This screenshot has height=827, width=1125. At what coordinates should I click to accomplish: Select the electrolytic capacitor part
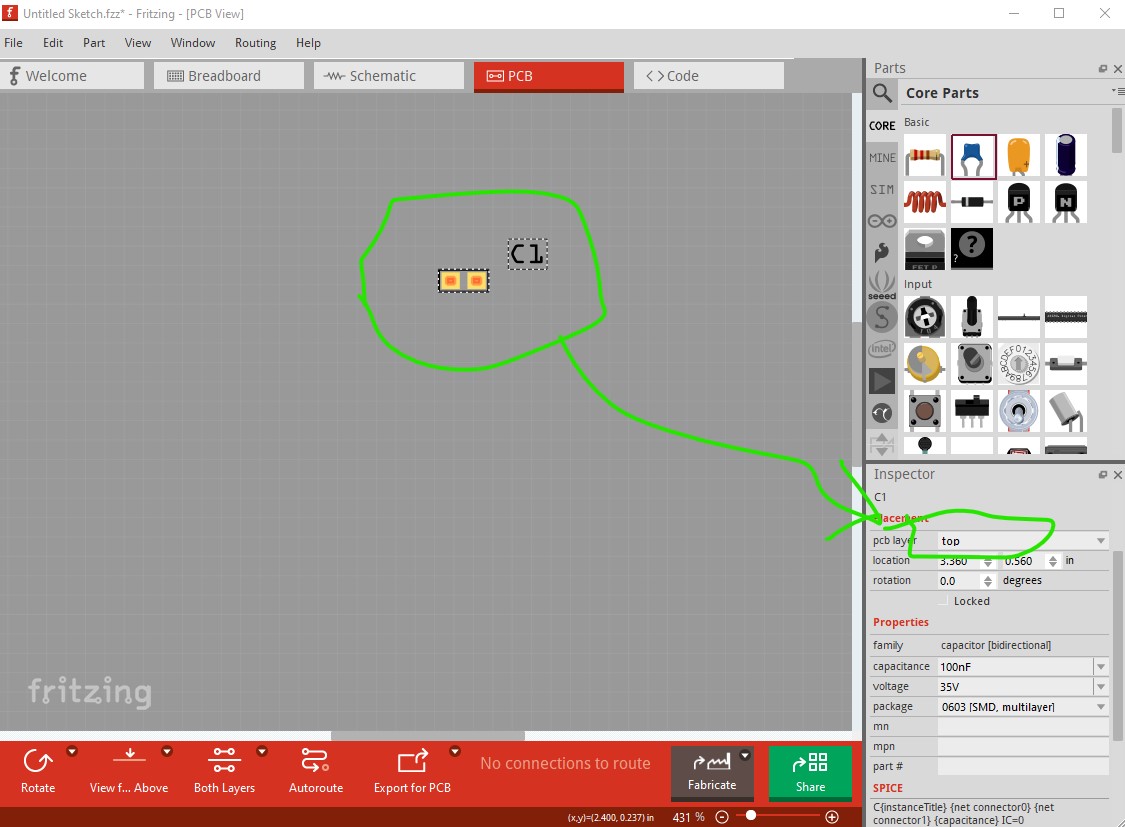point(1065,156)
